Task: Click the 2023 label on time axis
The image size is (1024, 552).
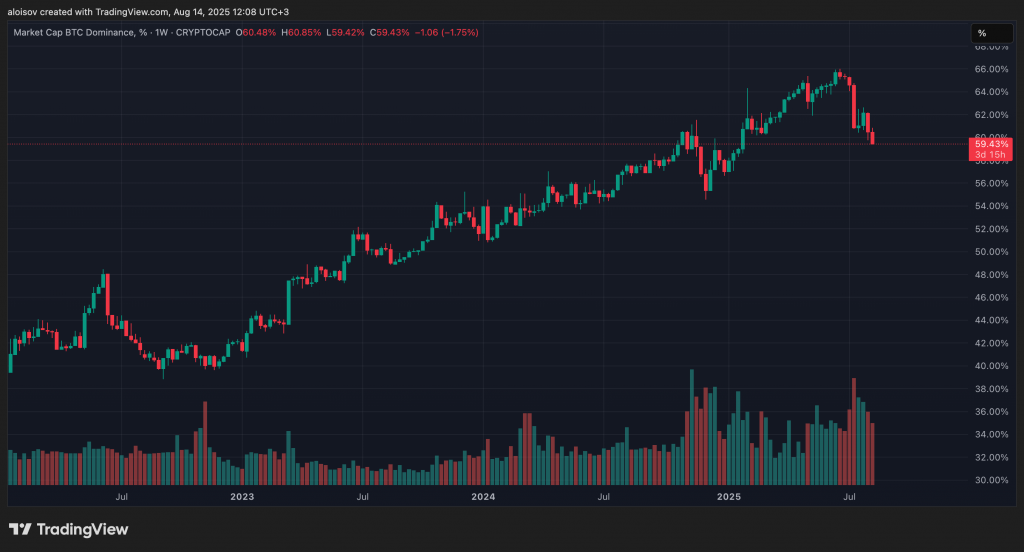Action: [242, 496]
